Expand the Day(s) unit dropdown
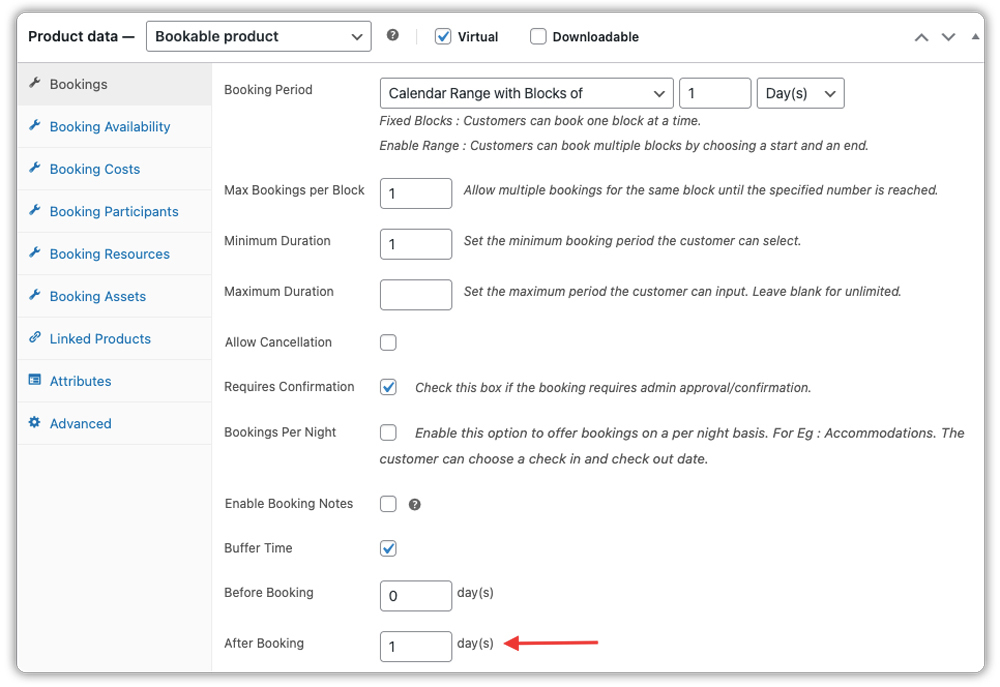This screenshot has height=687, width=1000. click(x=800, y=93)
